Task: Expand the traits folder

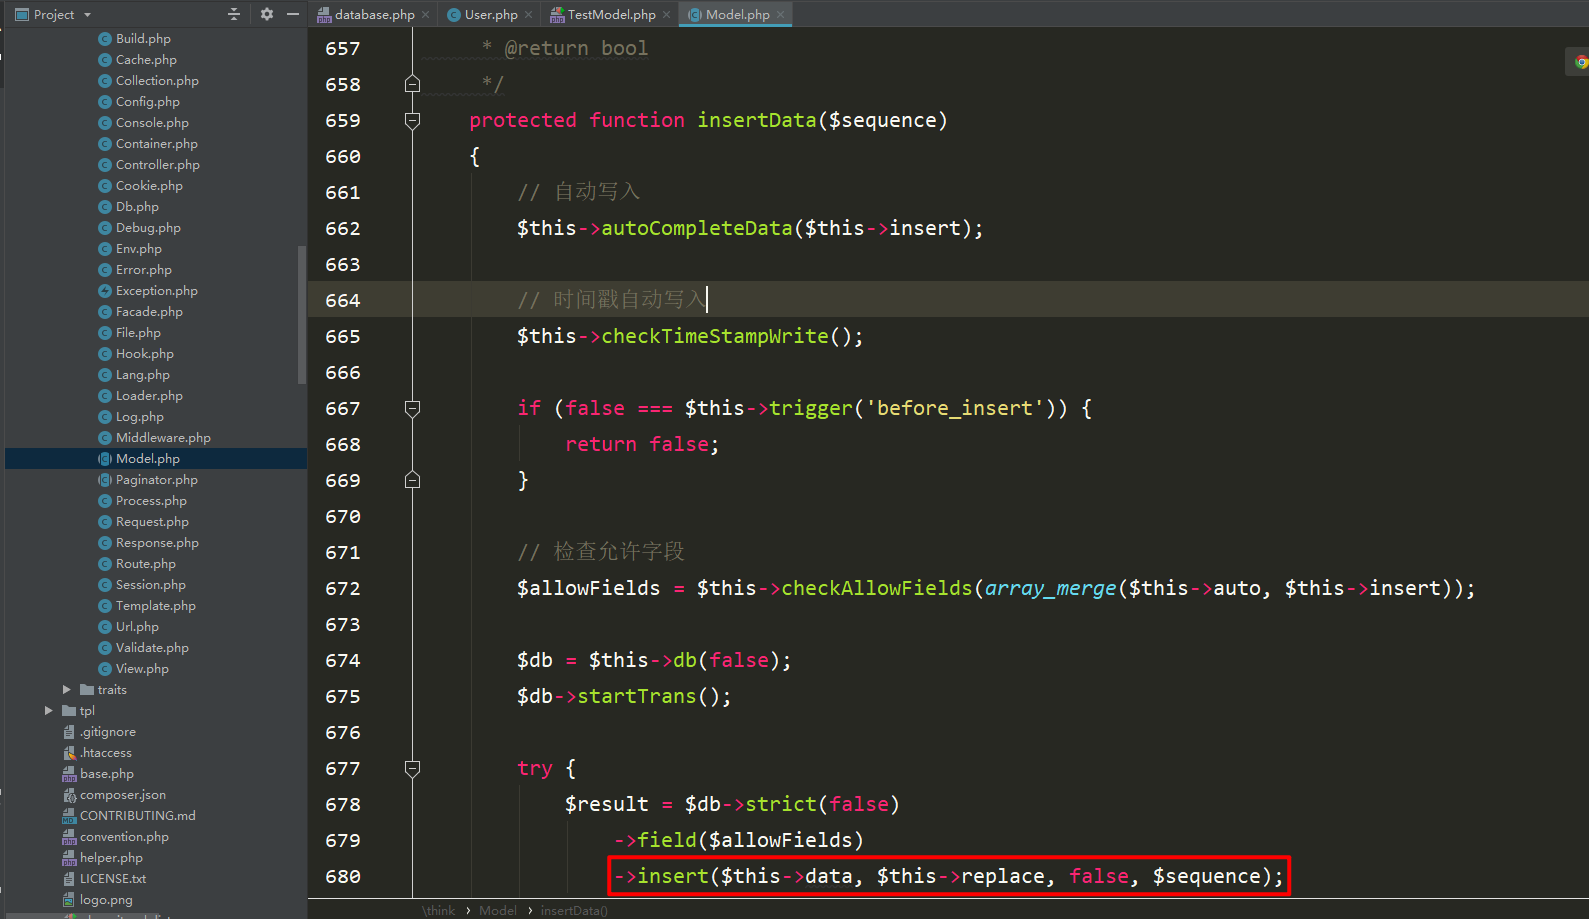Action: [x=67, y=690]
